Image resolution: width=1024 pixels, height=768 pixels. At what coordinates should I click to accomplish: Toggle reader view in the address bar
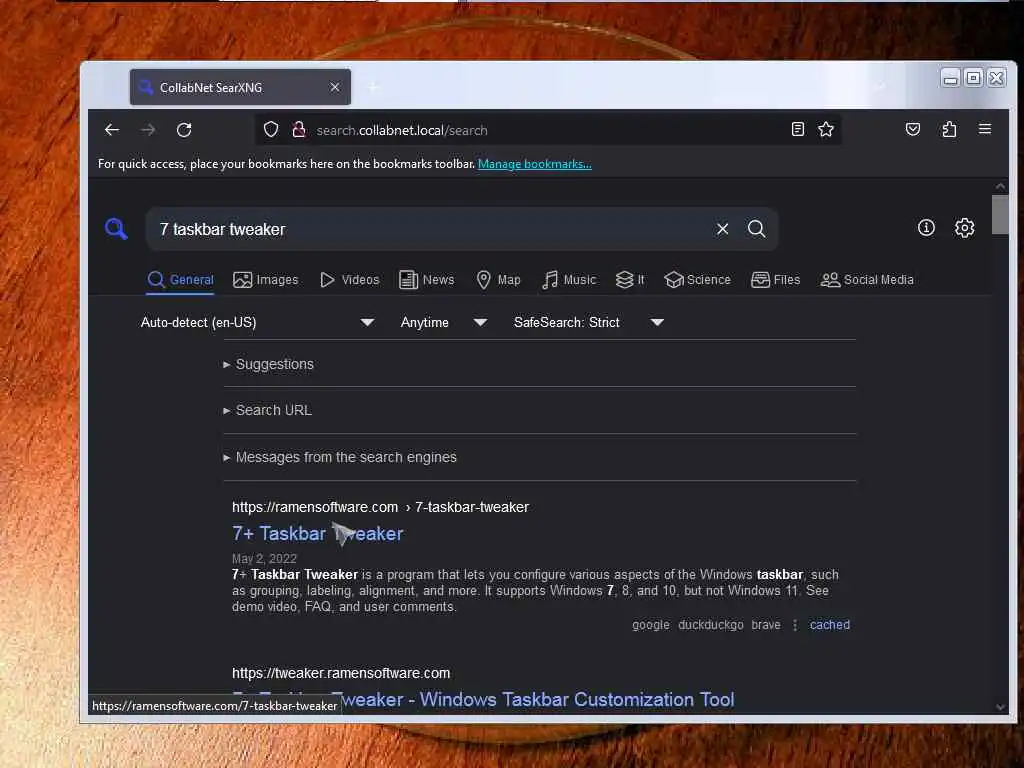coord(797,129)
